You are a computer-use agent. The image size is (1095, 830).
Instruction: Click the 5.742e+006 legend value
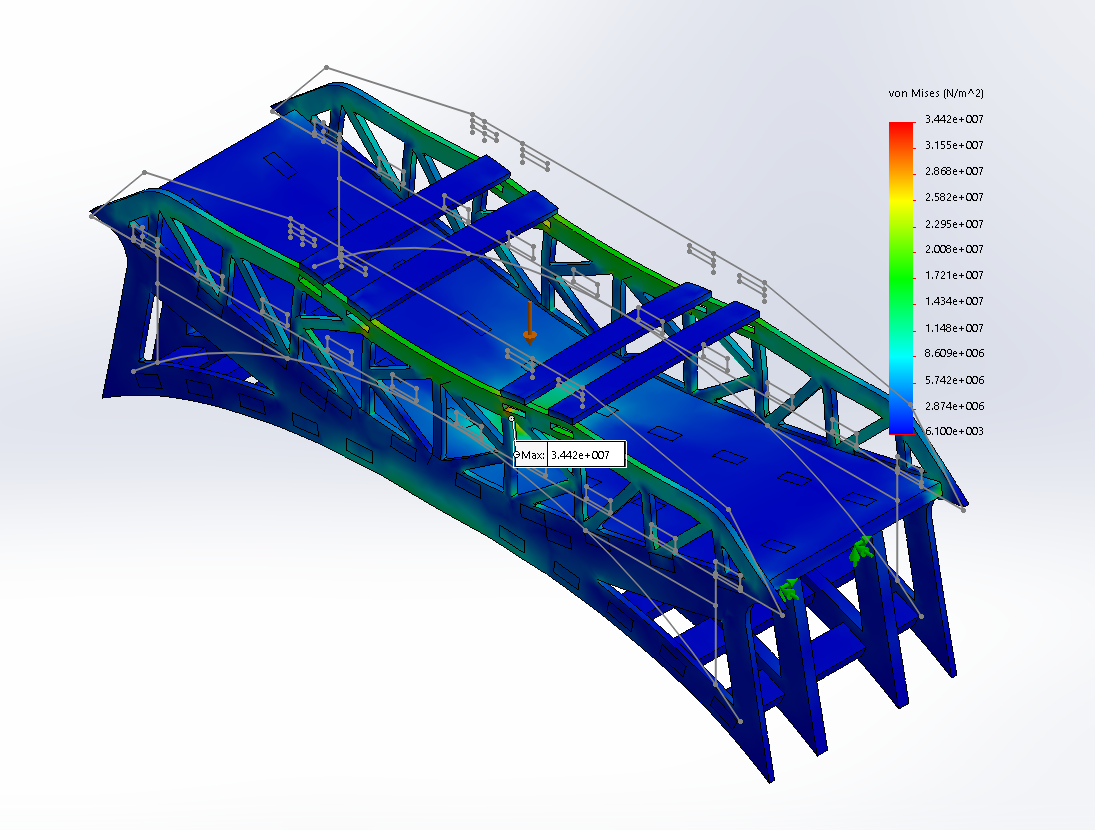(x=954, y=380)
